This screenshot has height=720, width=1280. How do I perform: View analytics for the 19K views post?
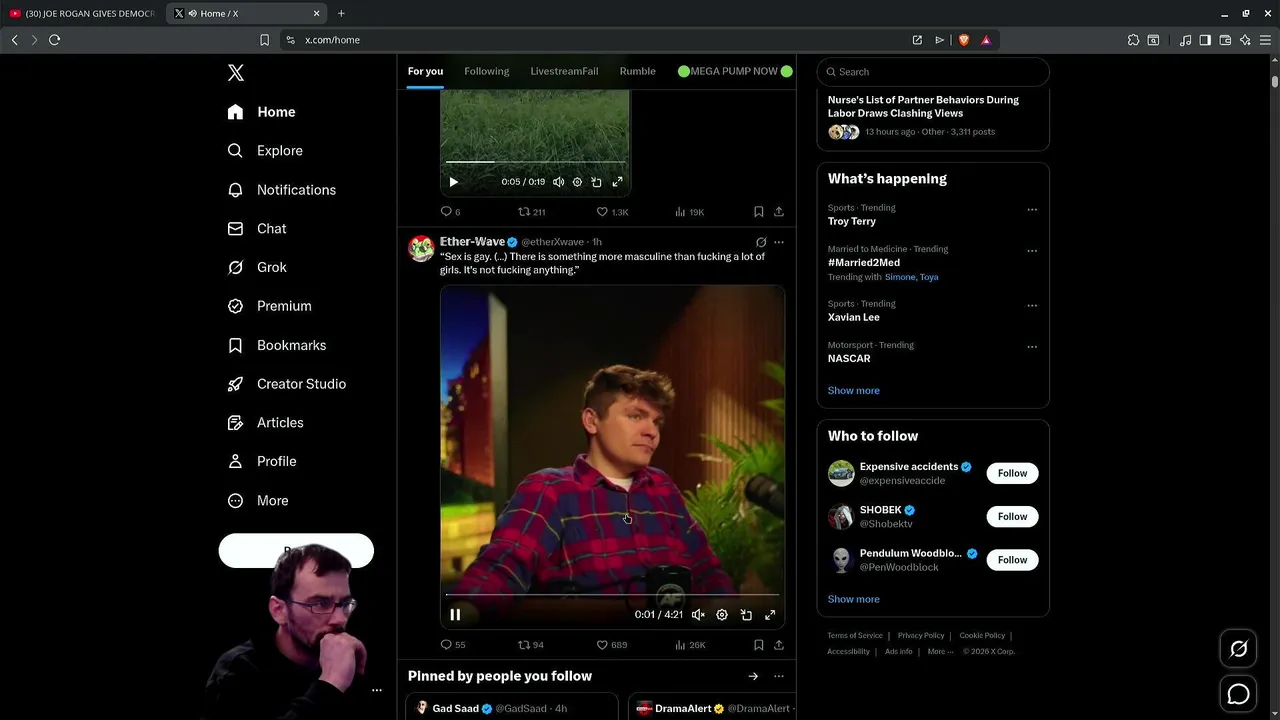[x=689, y=212]
